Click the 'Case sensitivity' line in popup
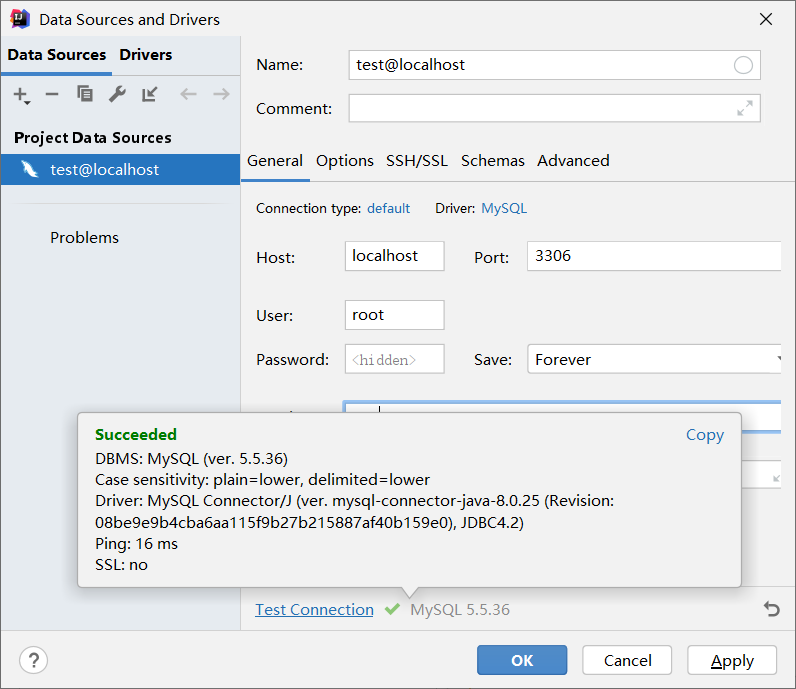Screen dimensions: 796x689 262,480
